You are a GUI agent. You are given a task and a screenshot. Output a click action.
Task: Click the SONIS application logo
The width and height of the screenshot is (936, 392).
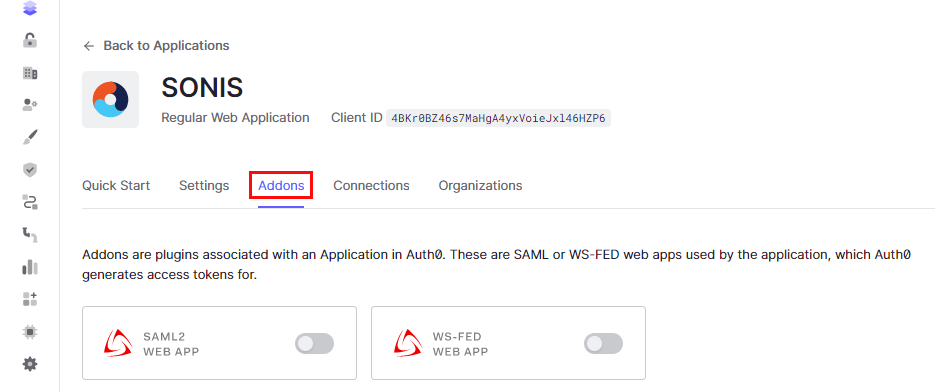click(x=110, y=100)
